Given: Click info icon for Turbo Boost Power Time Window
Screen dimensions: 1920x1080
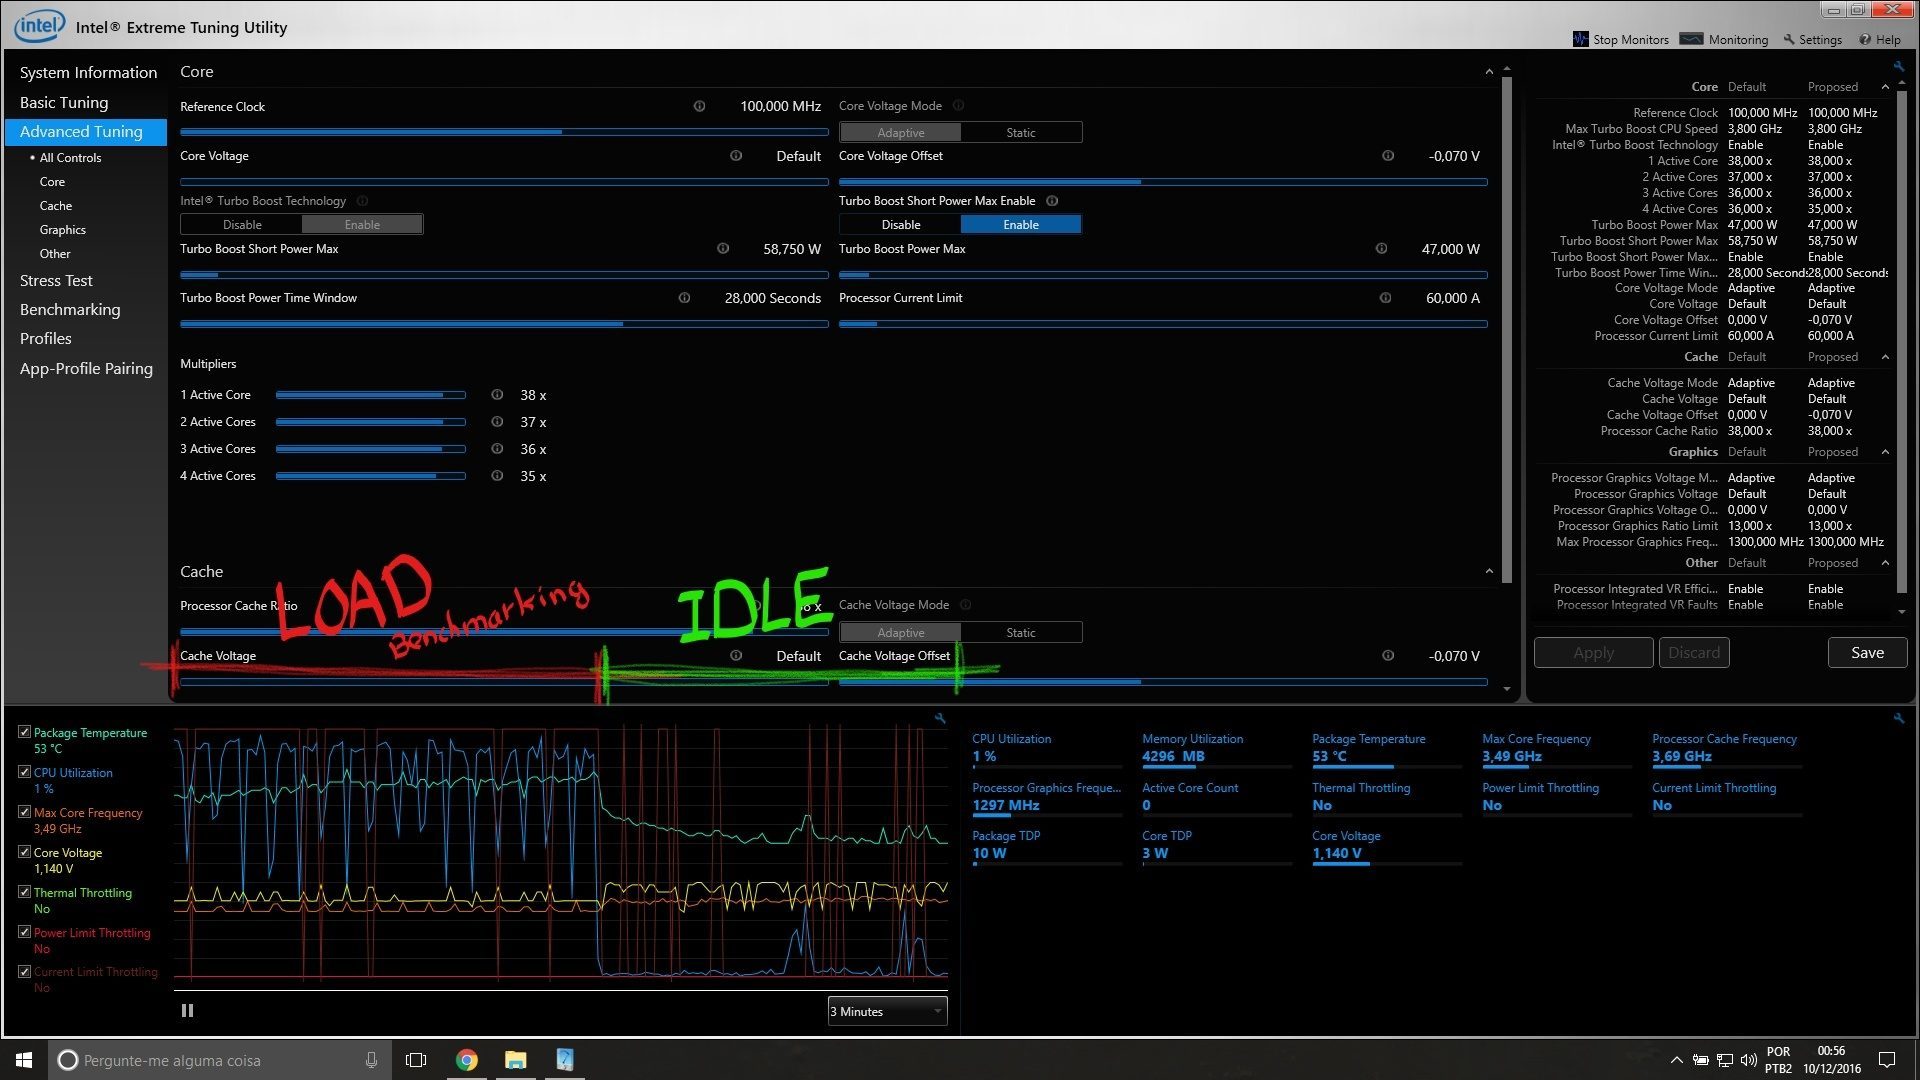Looking at the screenshot, I should tap(684, 298).
